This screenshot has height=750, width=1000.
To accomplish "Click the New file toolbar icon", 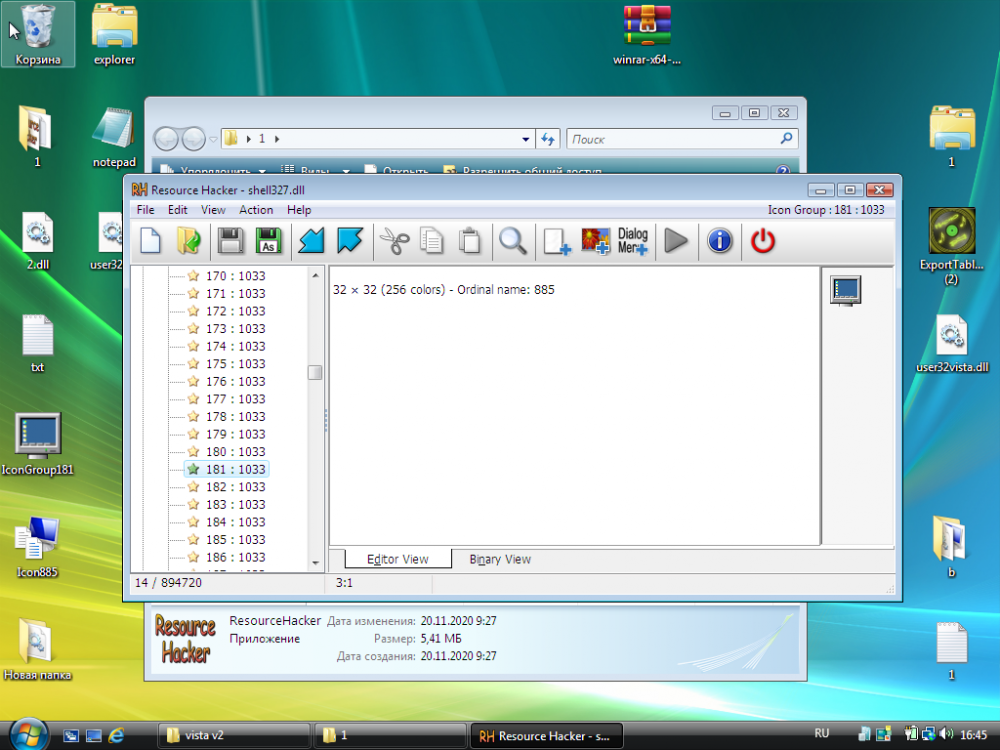I will pos(150,241).
